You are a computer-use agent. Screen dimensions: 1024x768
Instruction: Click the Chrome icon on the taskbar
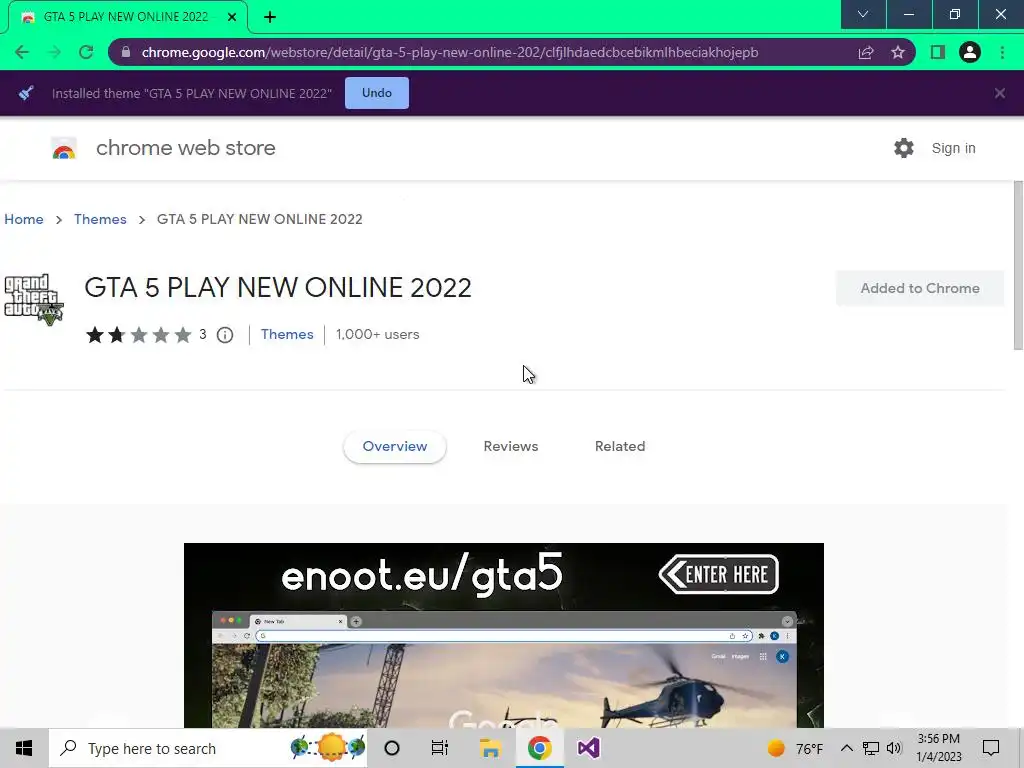point(539,748)
